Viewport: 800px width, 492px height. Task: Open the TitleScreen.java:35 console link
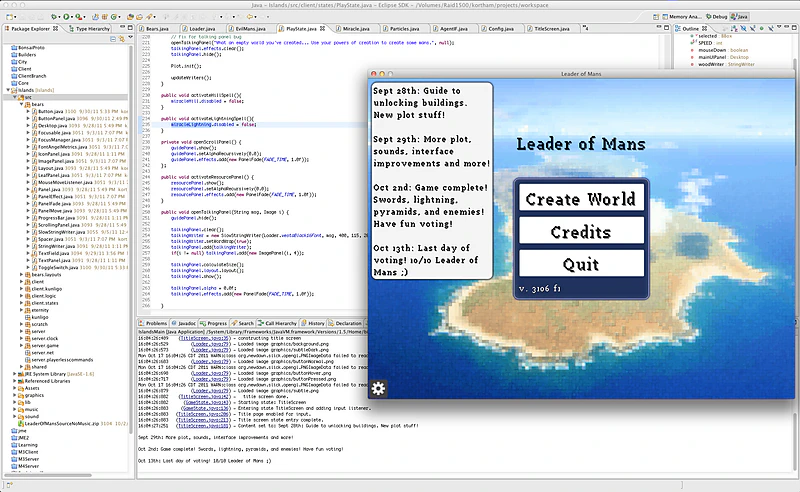(204, 338)
